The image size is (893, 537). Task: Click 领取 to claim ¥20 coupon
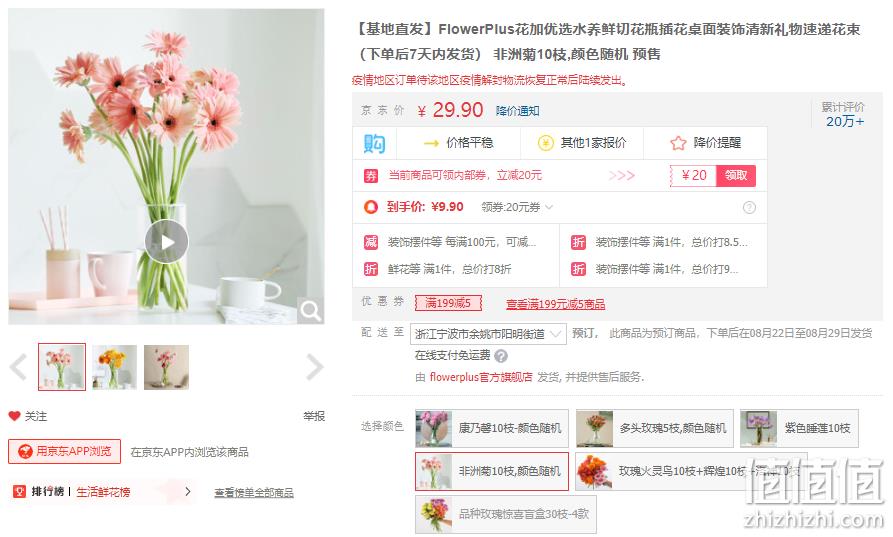pos(736,175)
